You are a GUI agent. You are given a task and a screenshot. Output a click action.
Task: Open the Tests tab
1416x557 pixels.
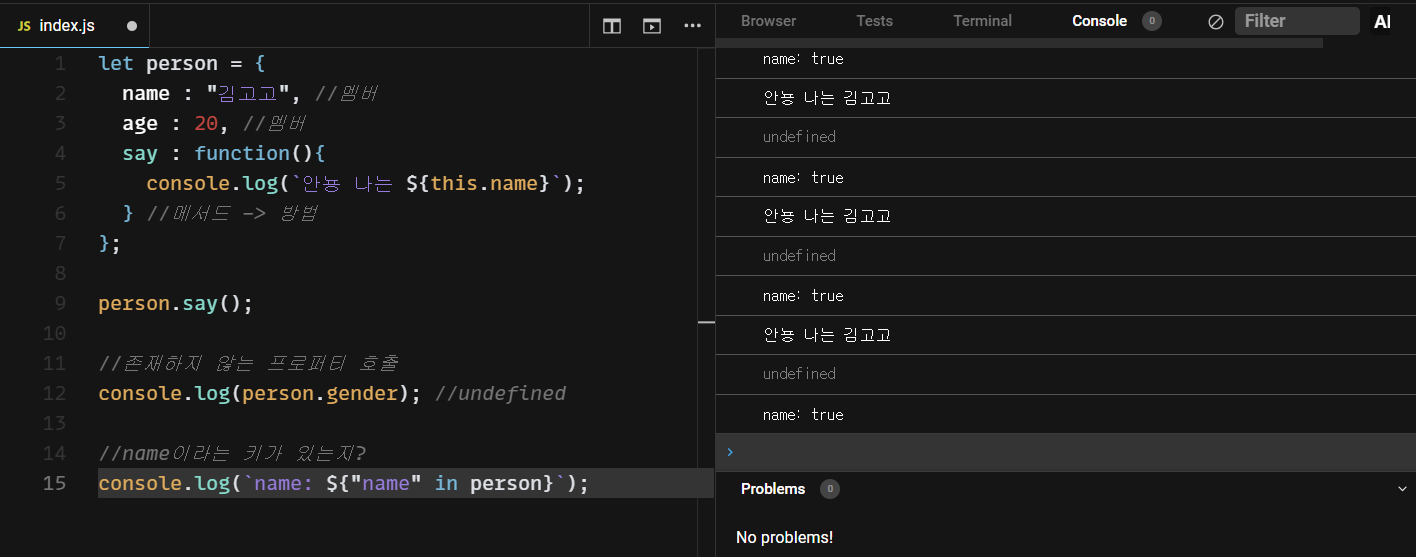[874, 21]
